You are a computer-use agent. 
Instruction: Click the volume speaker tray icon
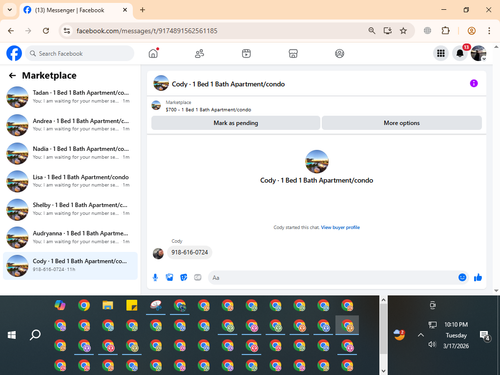[432, 344]
